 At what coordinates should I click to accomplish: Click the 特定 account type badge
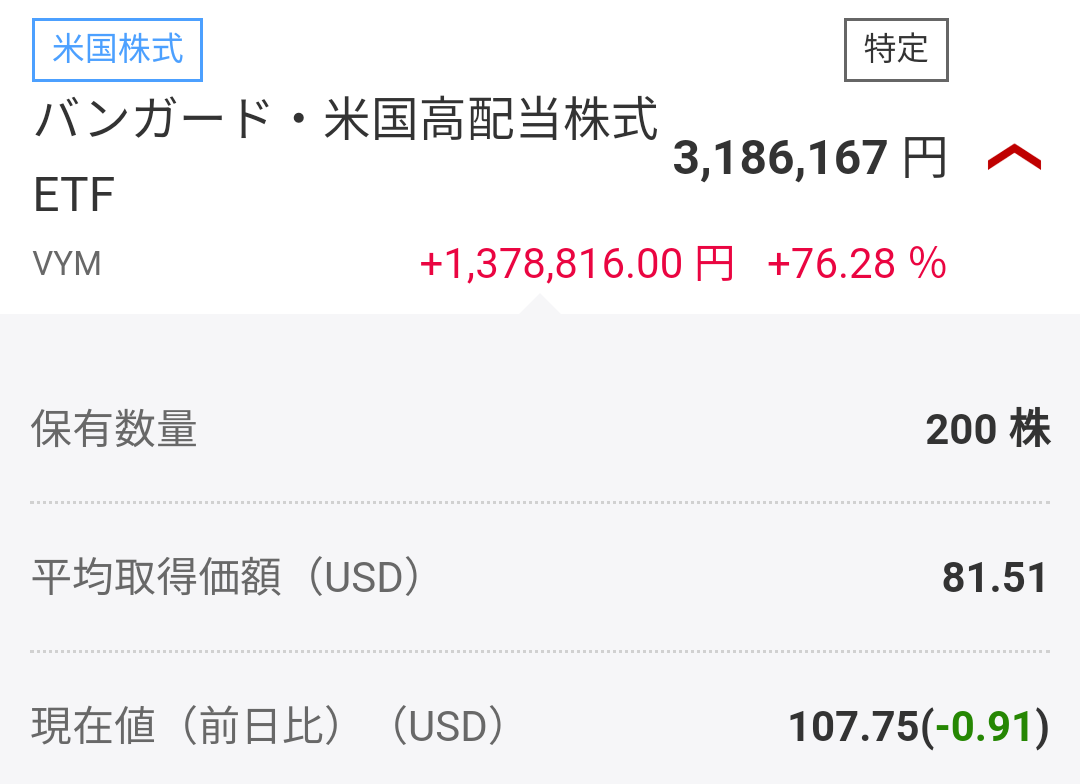pos(896,49)
